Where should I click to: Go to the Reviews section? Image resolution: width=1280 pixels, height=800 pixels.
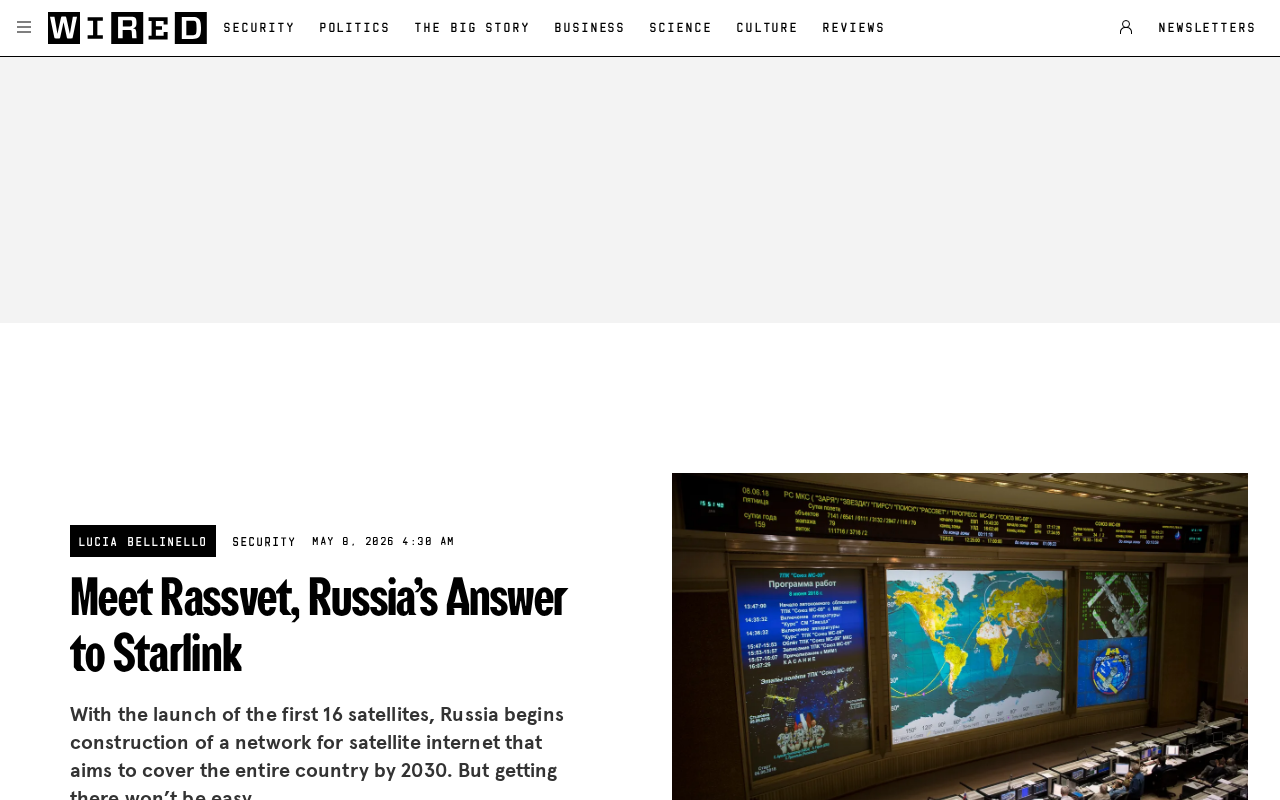point(854,28)
